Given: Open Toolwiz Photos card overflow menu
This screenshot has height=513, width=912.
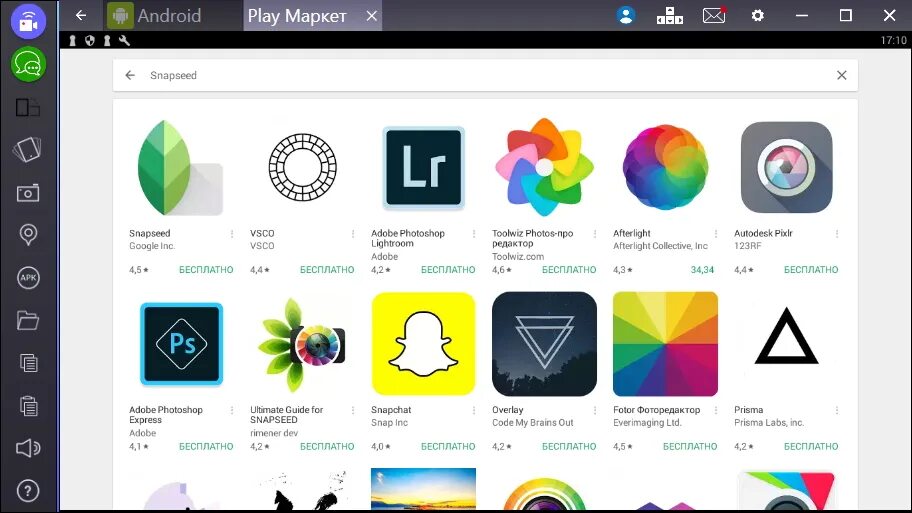Looking at the screenshot, I should pyautogui.click(x=595, y=234).
